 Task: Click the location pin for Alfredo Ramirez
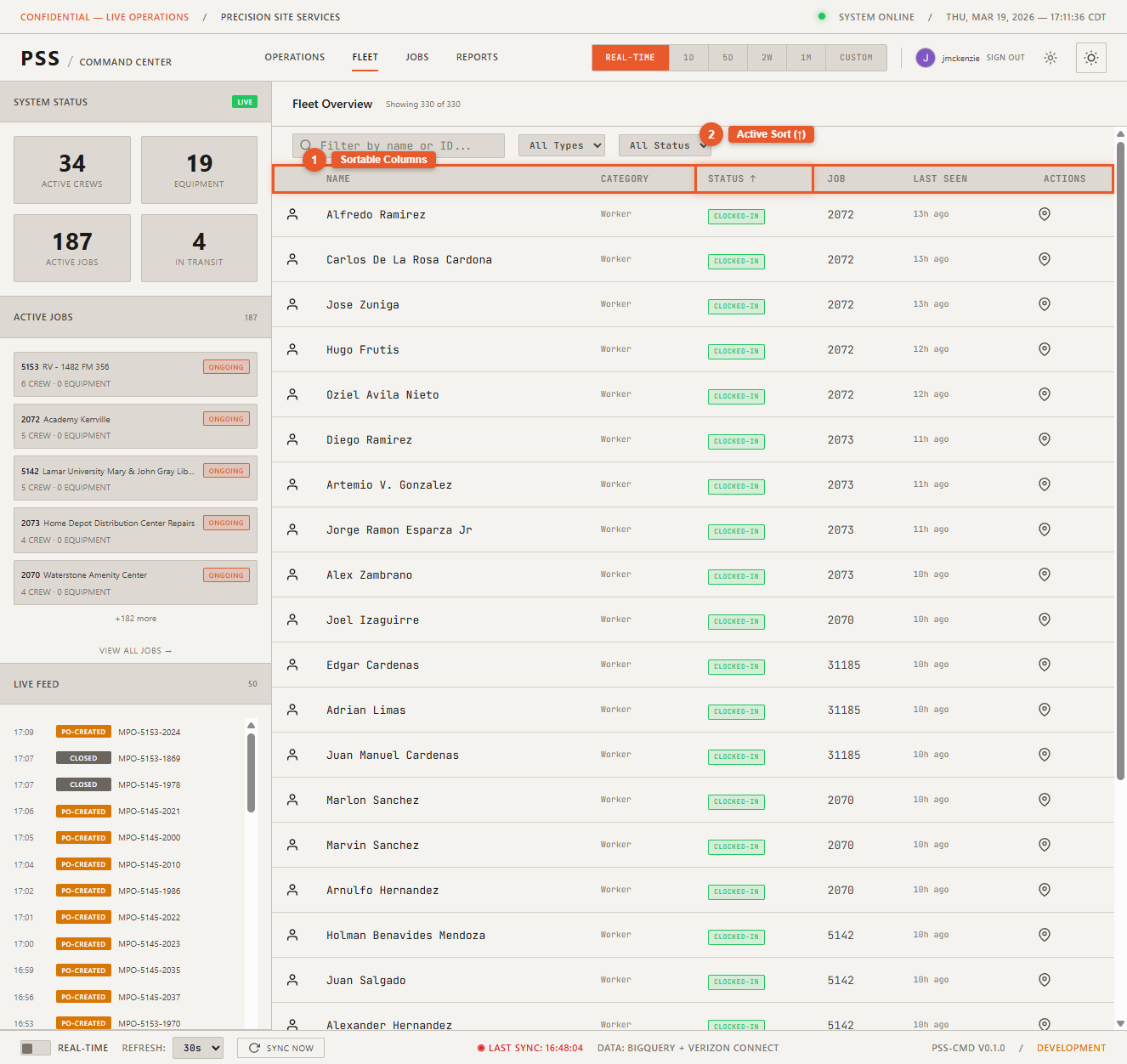coord(1044,213)
